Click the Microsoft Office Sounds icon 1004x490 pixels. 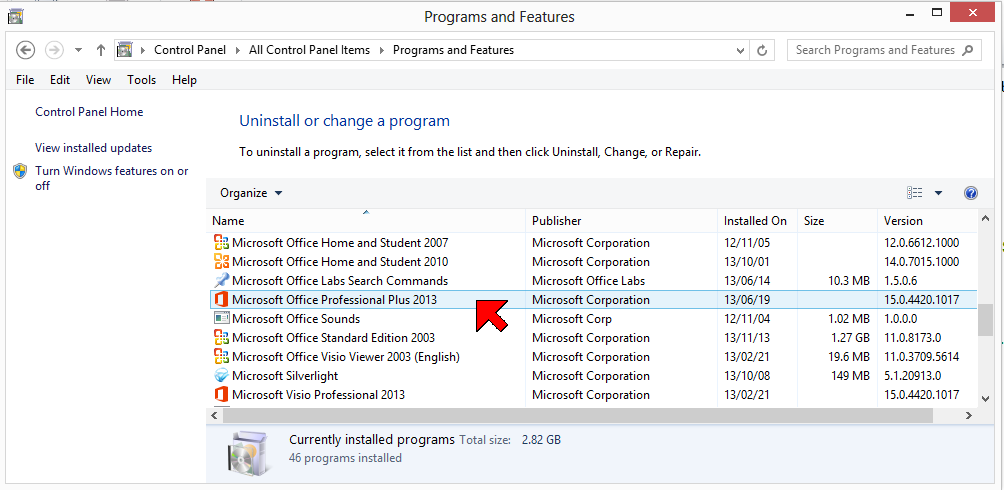[x=222, y=319]
